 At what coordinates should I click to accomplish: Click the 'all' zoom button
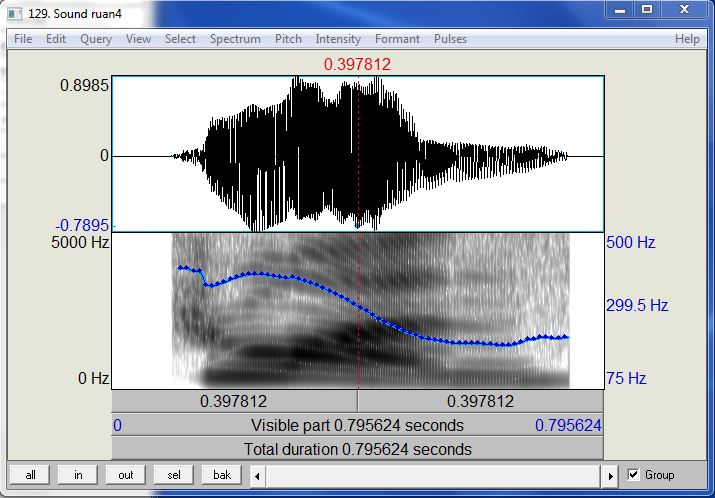point(31,475)
